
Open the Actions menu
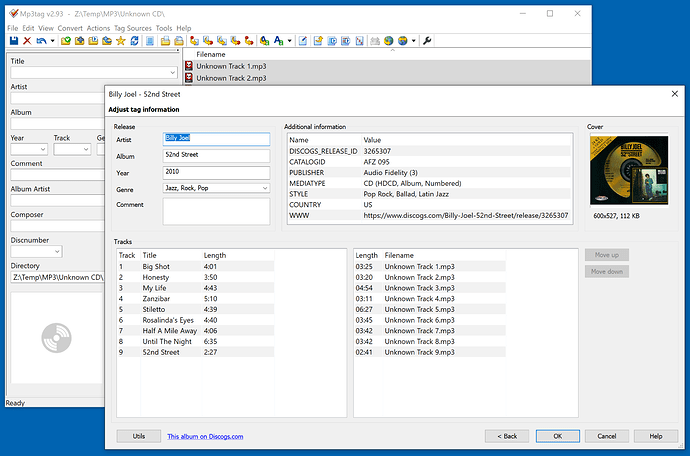tap(98, 28)
